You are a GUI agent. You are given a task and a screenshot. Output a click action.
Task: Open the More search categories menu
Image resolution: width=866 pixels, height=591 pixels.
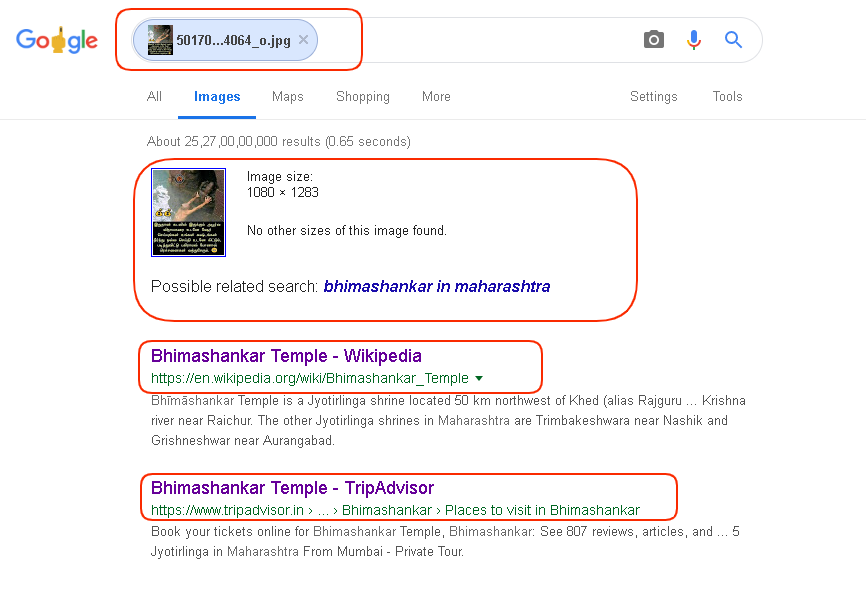[x=436, y=97]
